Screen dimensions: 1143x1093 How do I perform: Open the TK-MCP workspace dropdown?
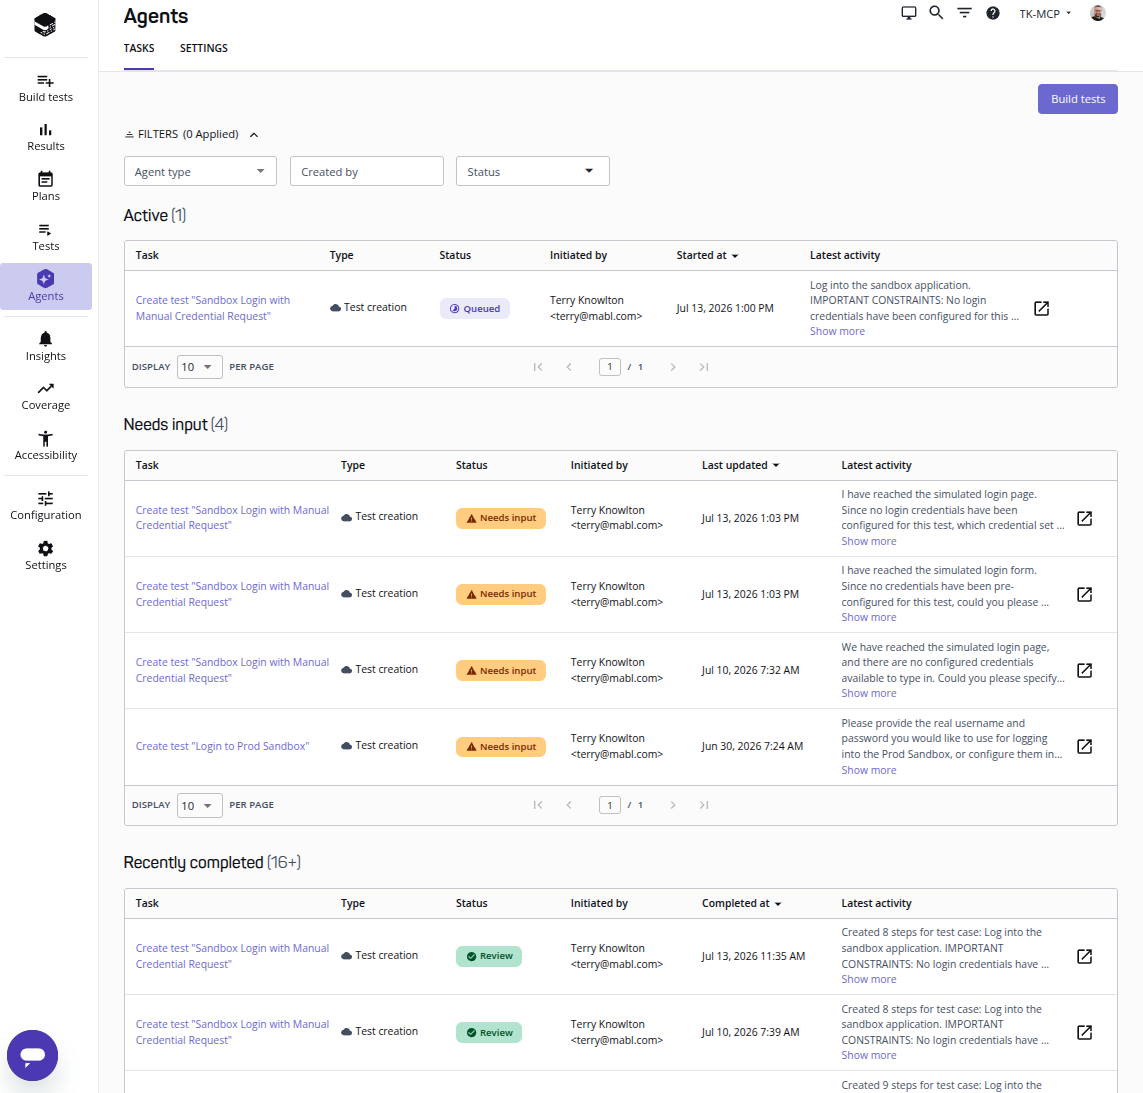1045,14
